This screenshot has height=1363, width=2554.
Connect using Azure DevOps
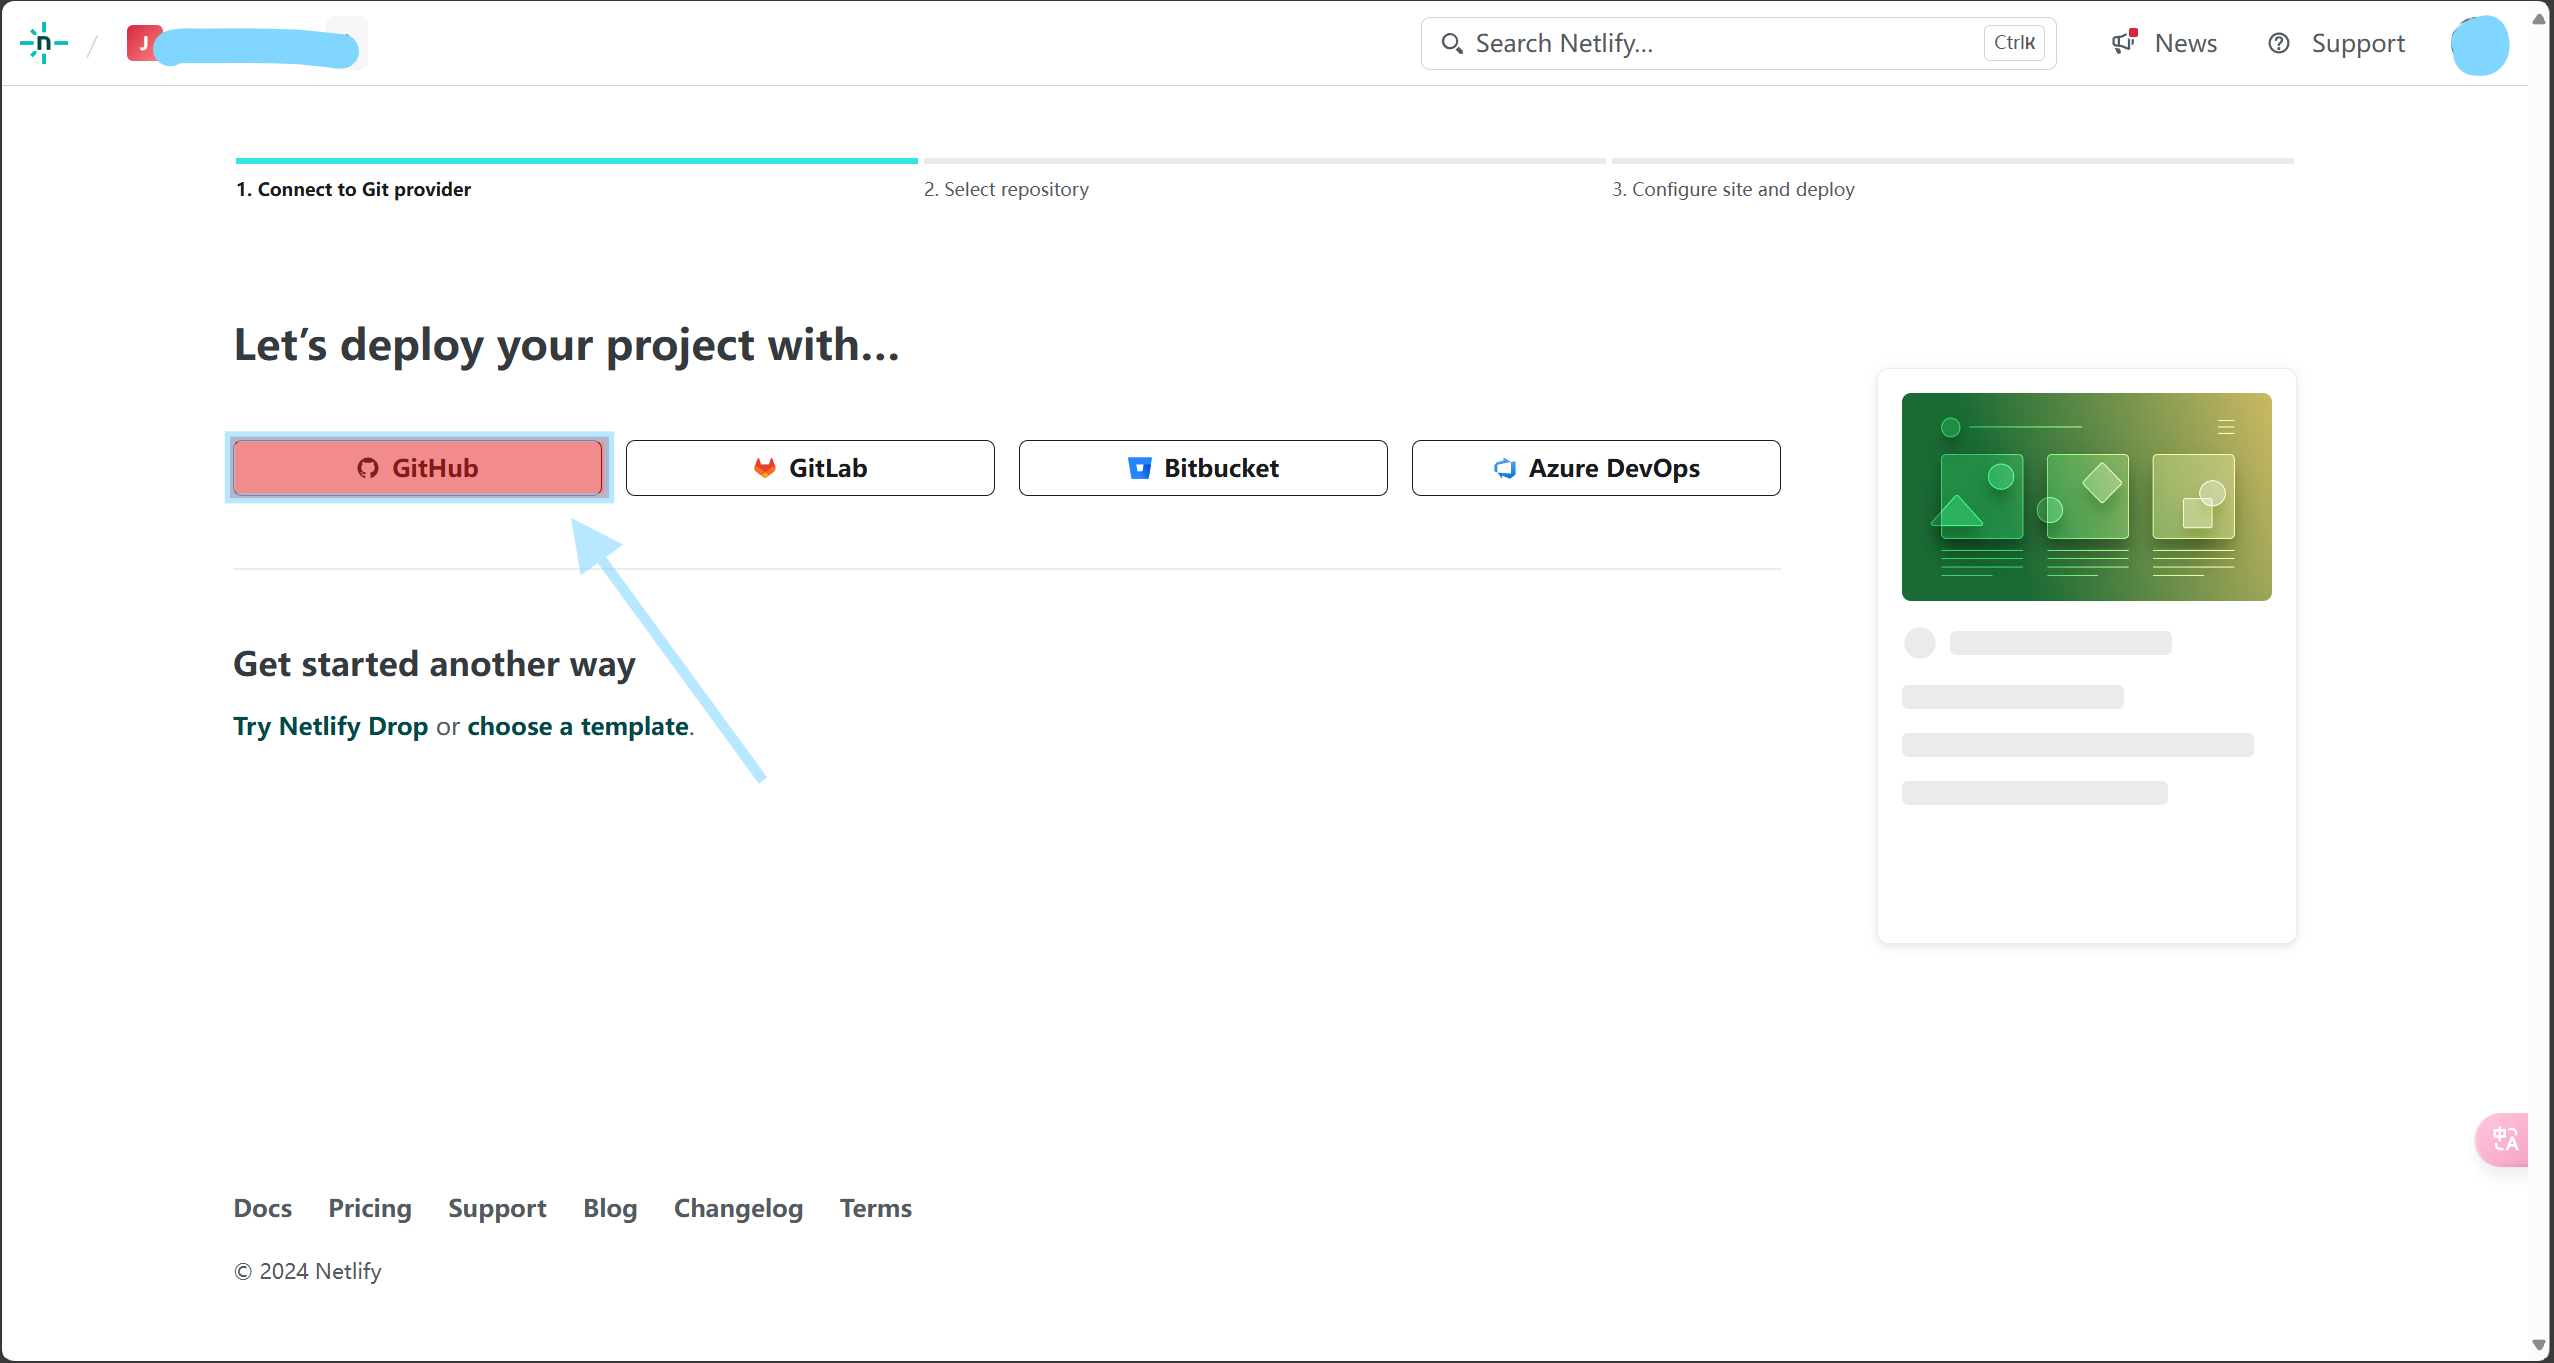coord(1595,468)
